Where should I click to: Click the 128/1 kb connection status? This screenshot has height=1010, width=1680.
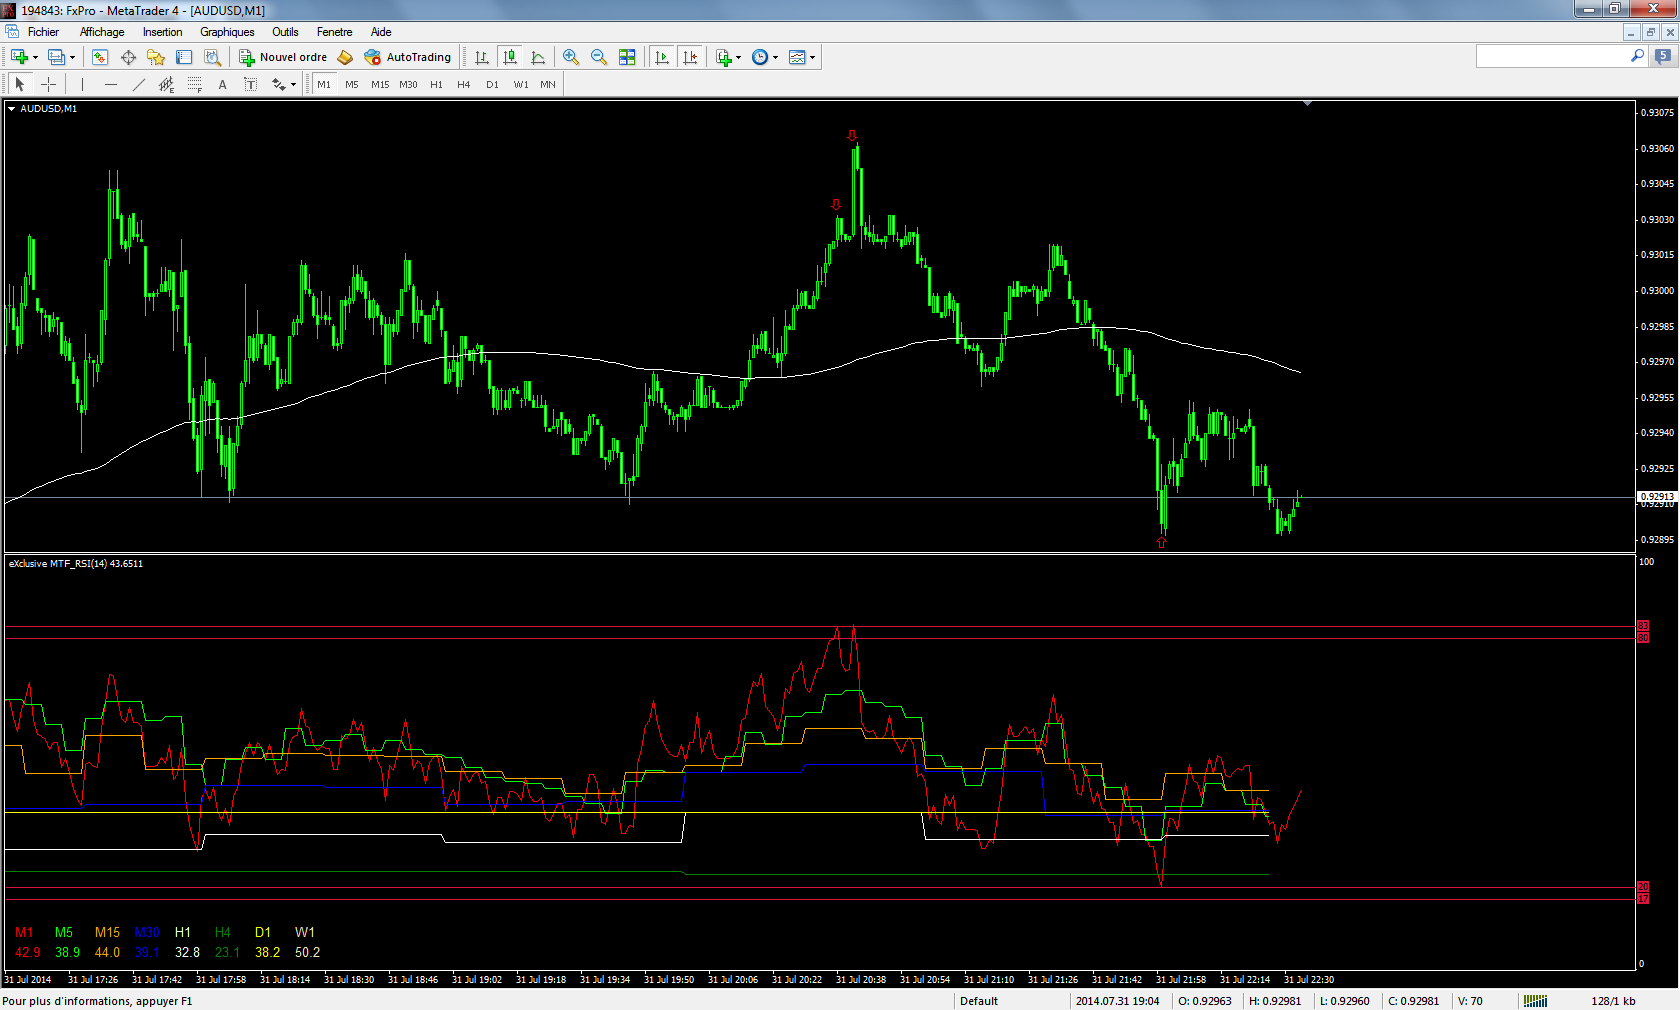(1613, 1001)
